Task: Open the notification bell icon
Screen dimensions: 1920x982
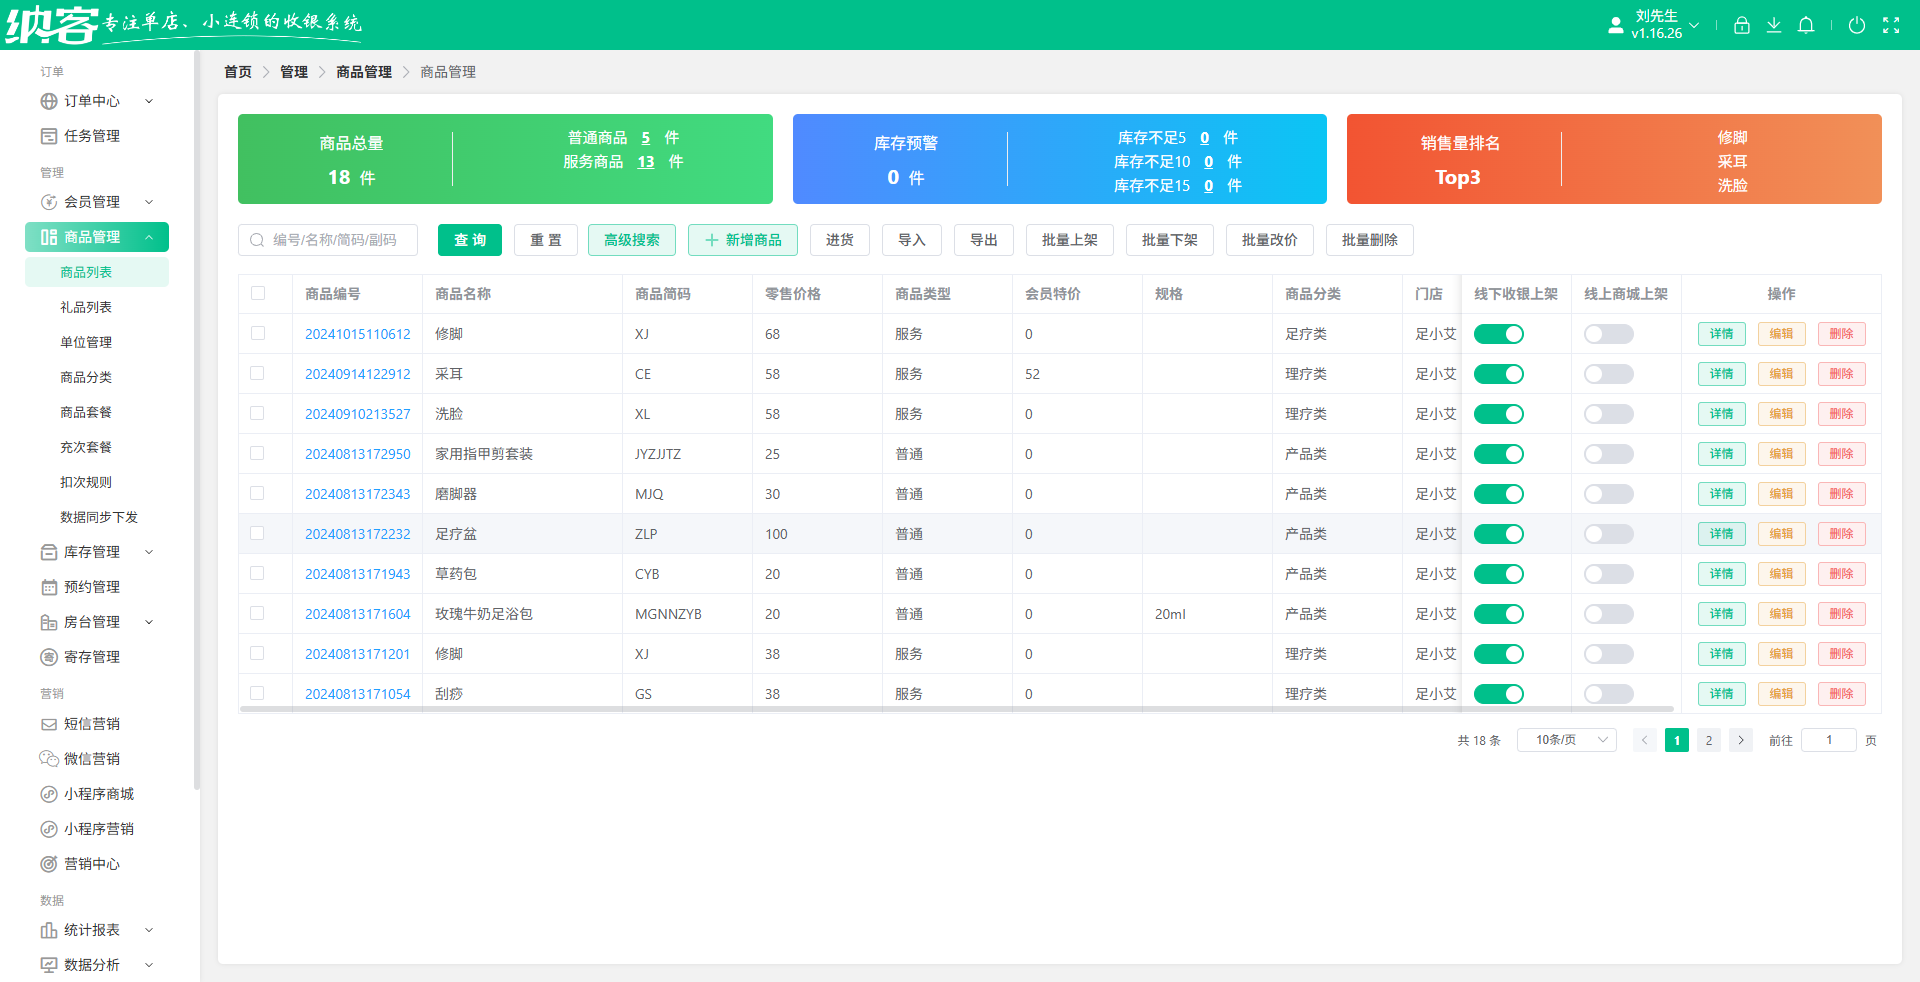Action: pos(1806,25)
